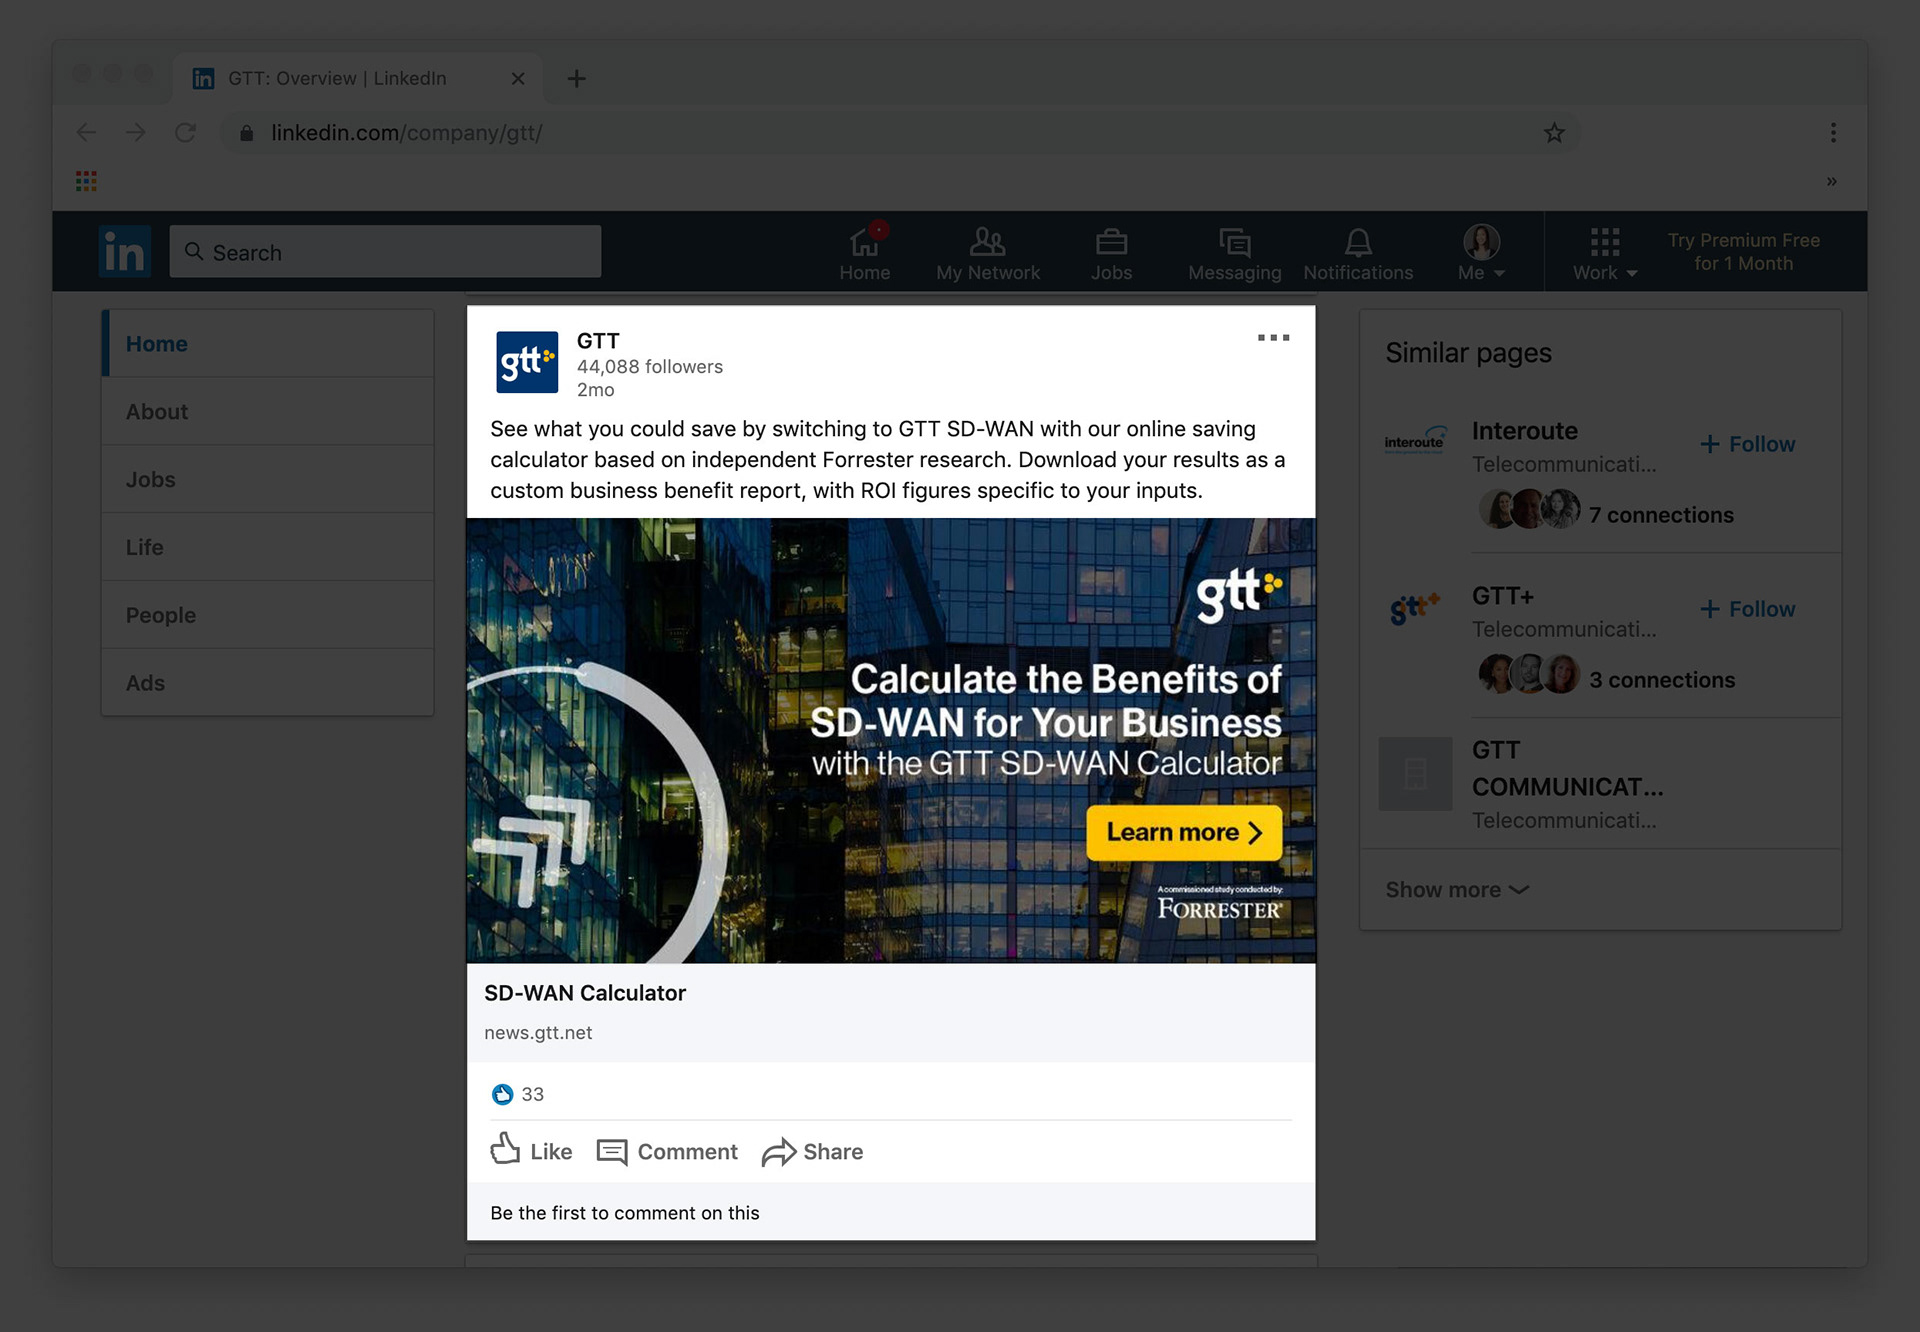1920x1332 pixels.
Task: Click the news.gtt.net source text
Action: pos(538,1033)
